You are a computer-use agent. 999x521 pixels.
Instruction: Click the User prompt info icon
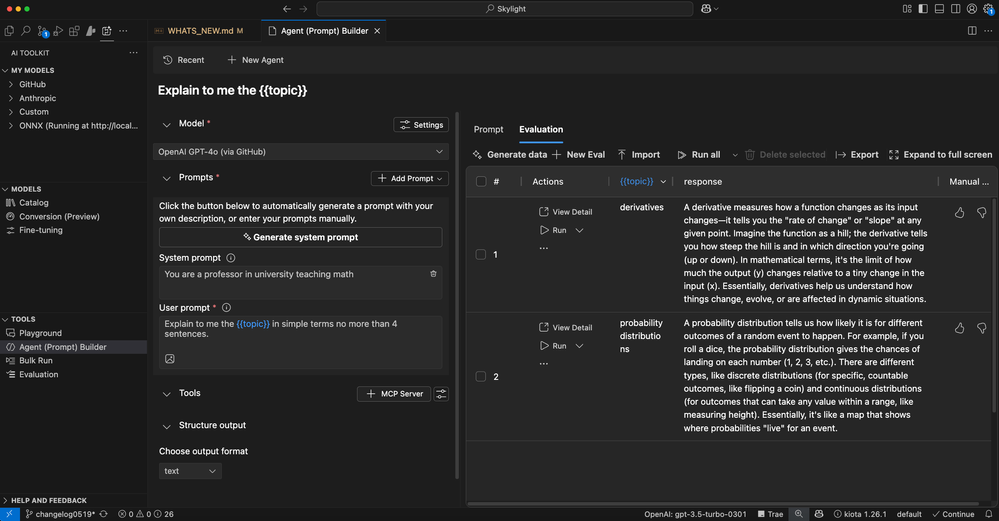click(x=226, y=308)
